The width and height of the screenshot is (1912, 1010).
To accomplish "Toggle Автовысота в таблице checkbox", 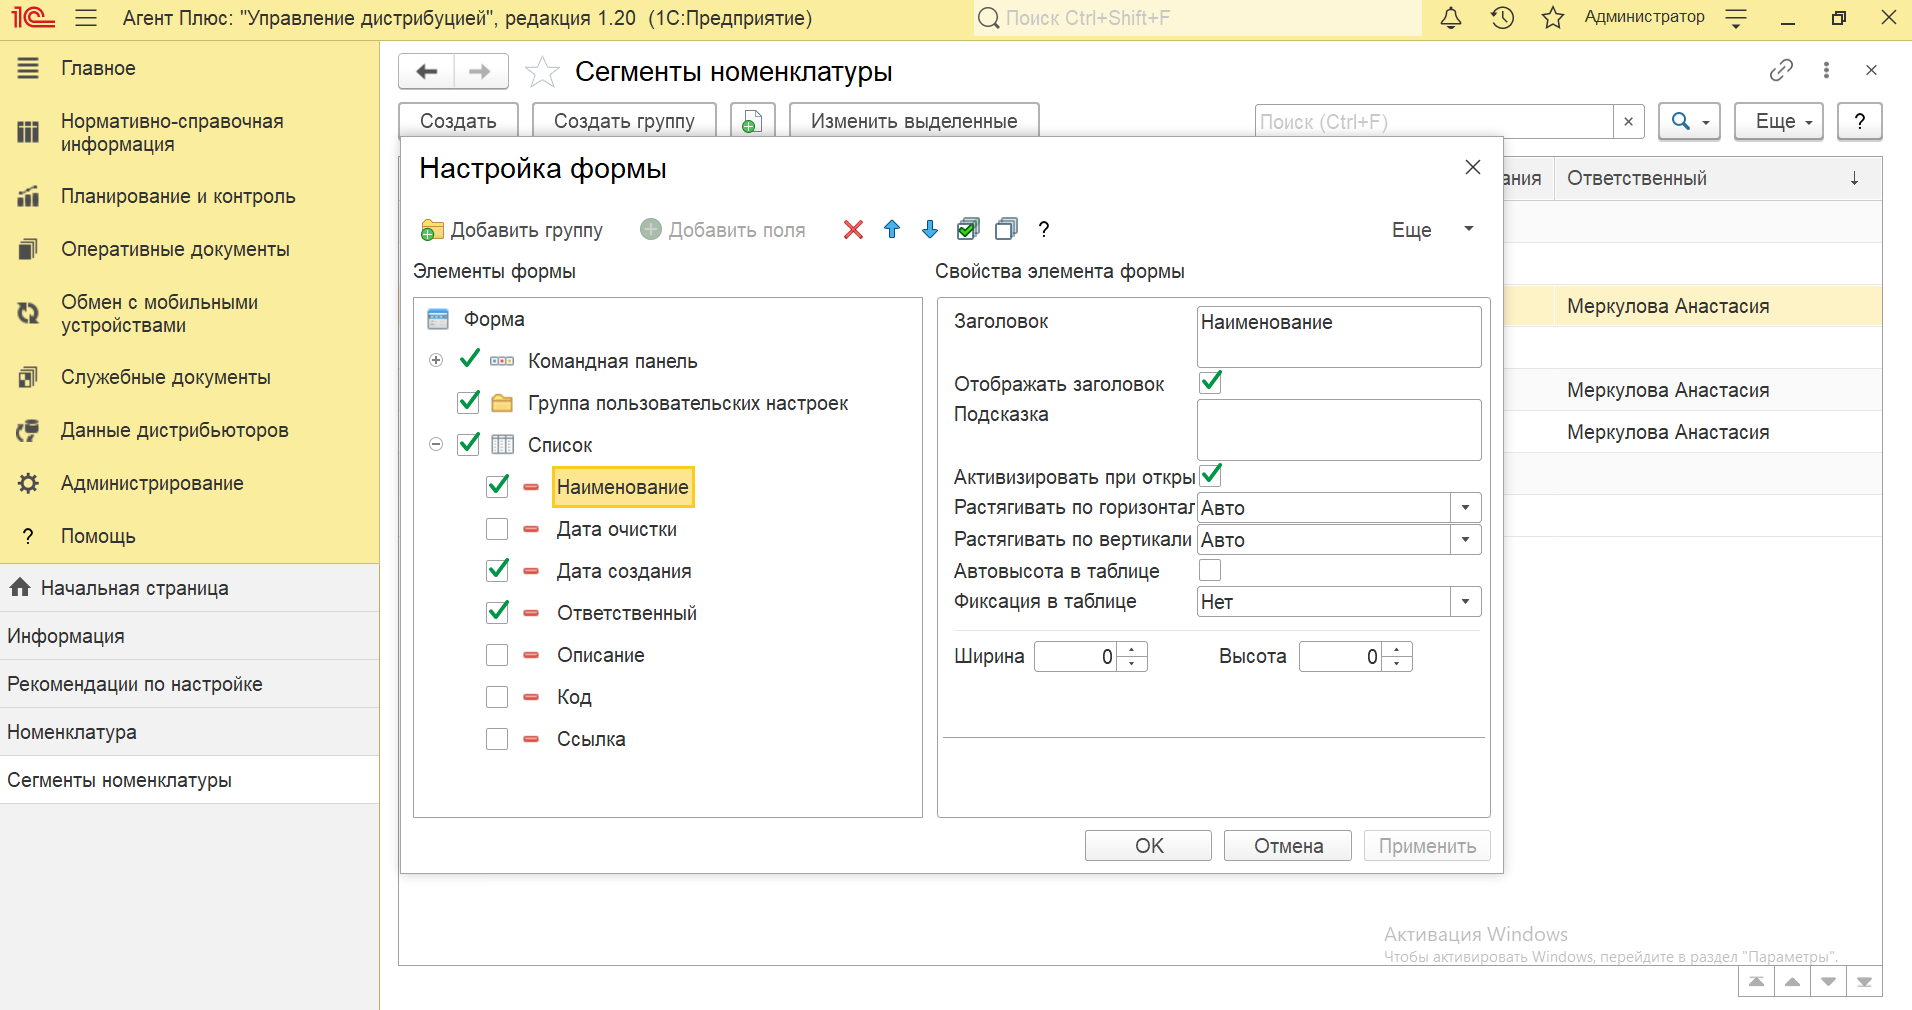I will pos(1210,571).
